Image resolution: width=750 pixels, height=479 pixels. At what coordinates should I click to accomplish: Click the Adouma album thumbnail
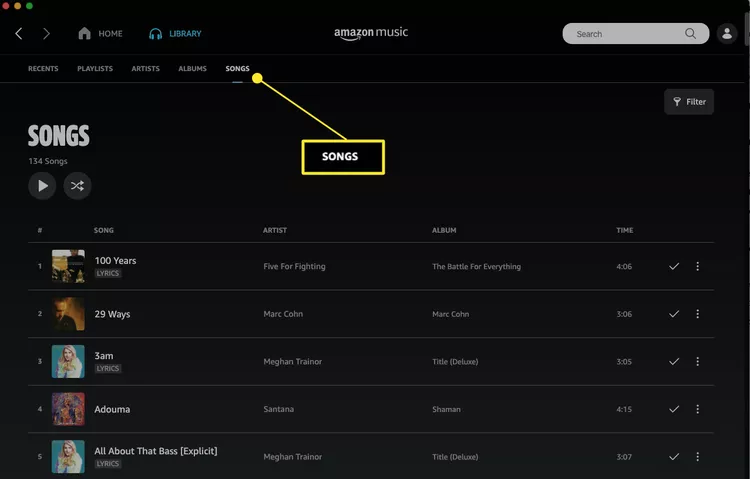point(68,409)
